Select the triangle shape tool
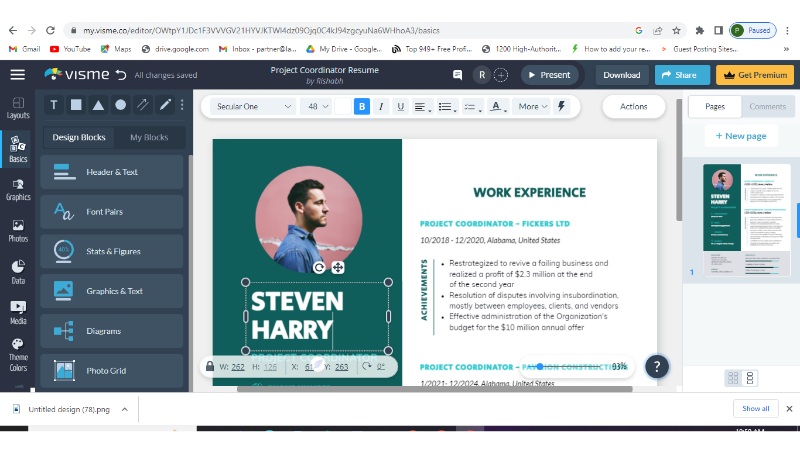Screen dimensions: 800x449 pos(98,105)
